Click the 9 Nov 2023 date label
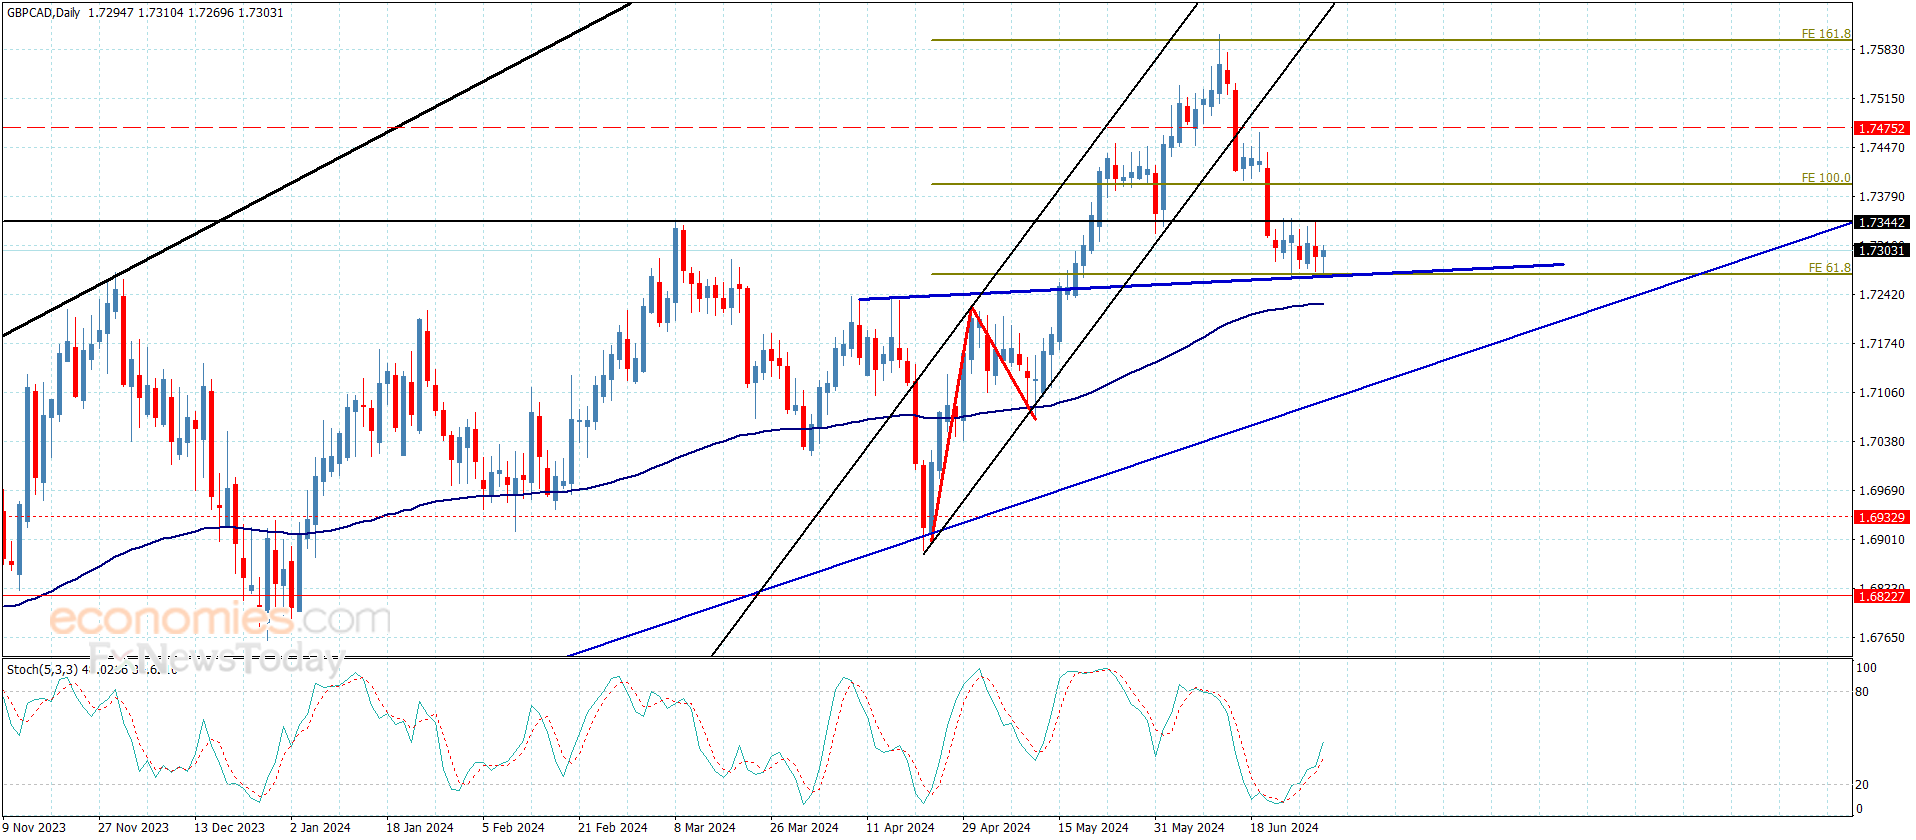1916x840 pixels. coord(34,827)
